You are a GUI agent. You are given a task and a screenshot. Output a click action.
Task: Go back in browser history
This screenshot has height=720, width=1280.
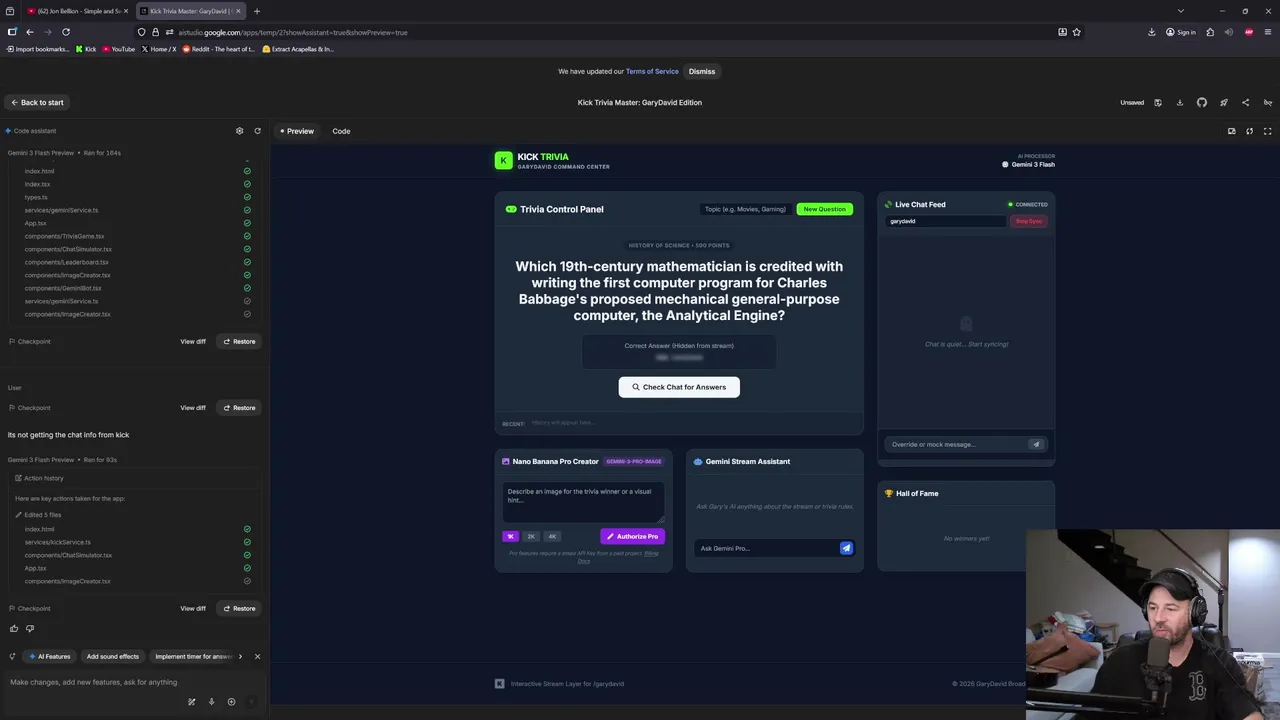click(30, 32)
